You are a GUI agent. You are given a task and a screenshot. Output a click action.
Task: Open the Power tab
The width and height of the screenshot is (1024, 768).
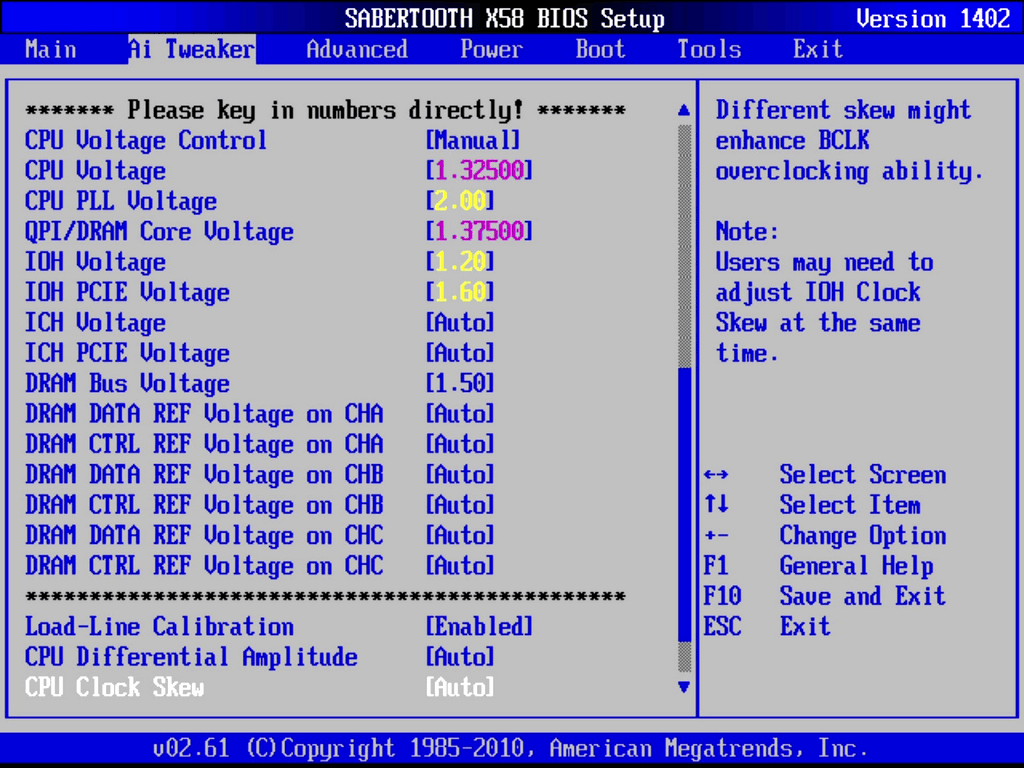click(492, 49)
